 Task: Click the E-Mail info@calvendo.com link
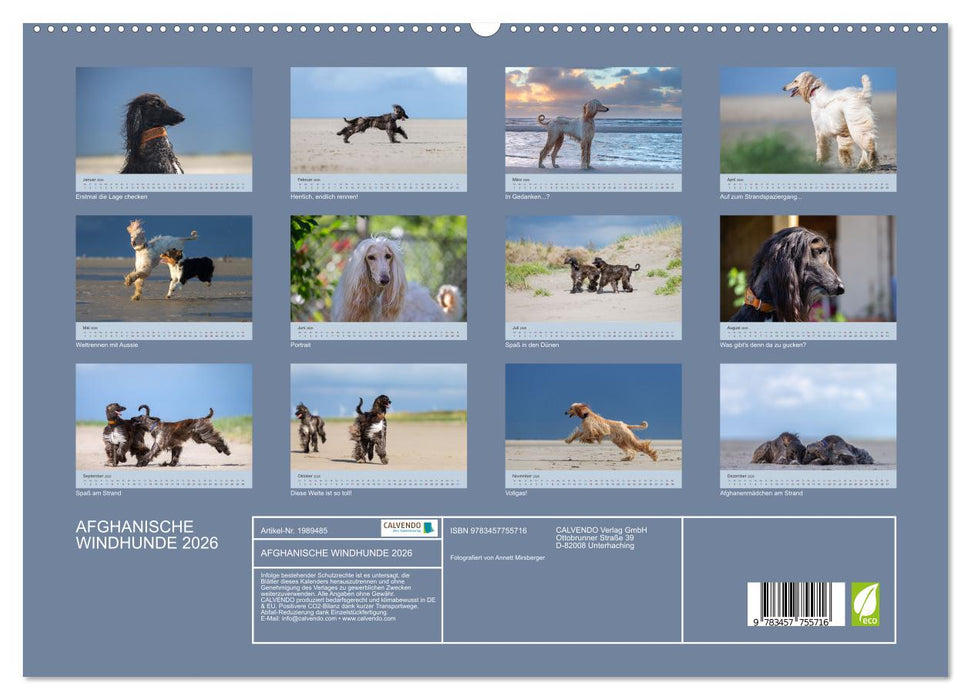point(310,620)
